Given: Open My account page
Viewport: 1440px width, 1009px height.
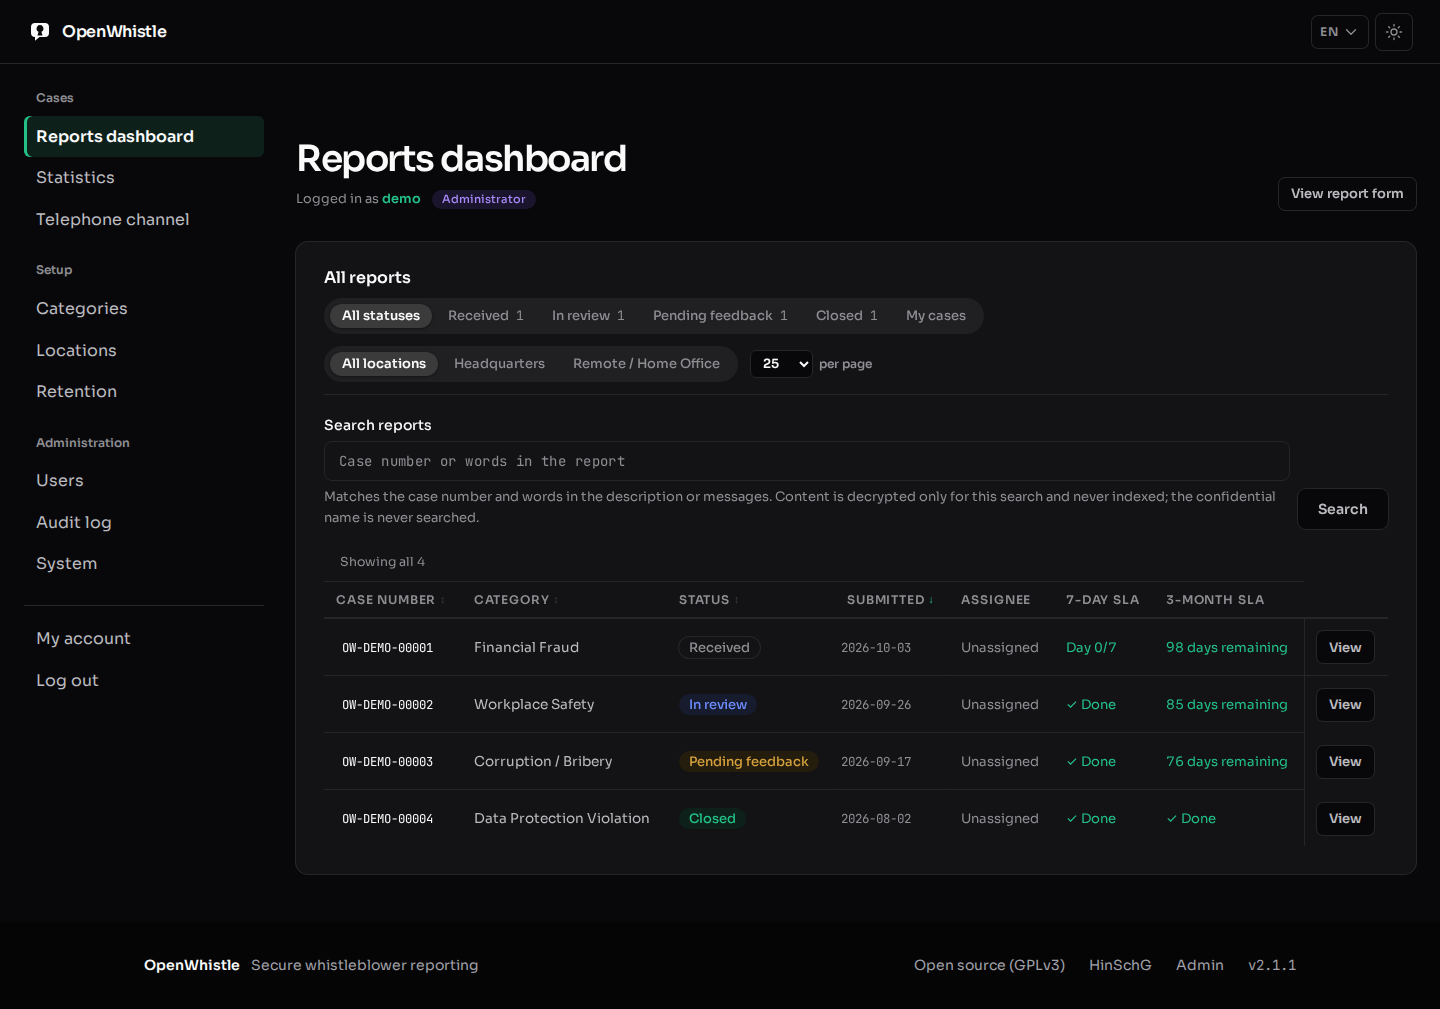Looking at the screenshot, I should coord(144,639).
